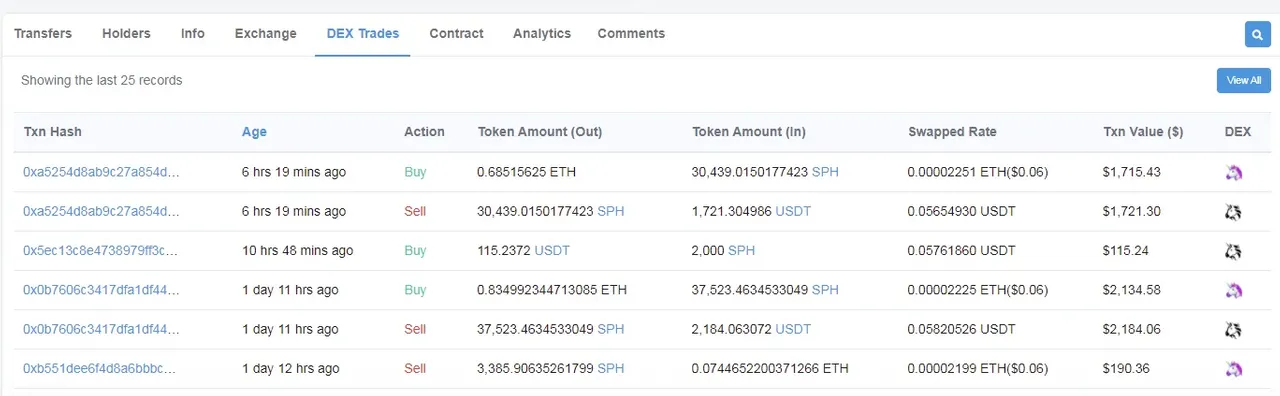Click unicorn DEX icon for the $190.36 trade
This screenshot has height=396, width=1280.
(1234, 368)
